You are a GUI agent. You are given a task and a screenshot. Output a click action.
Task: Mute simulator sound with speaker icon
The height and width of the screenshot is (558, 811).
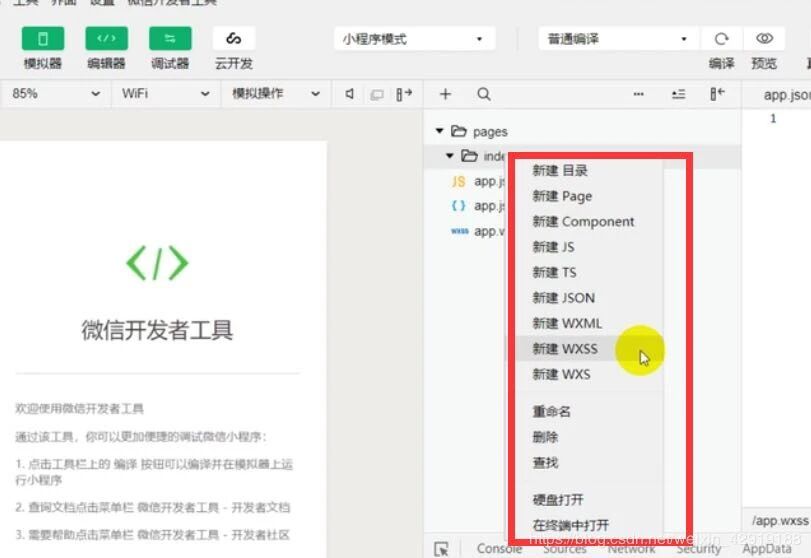[x=350, y=94]
